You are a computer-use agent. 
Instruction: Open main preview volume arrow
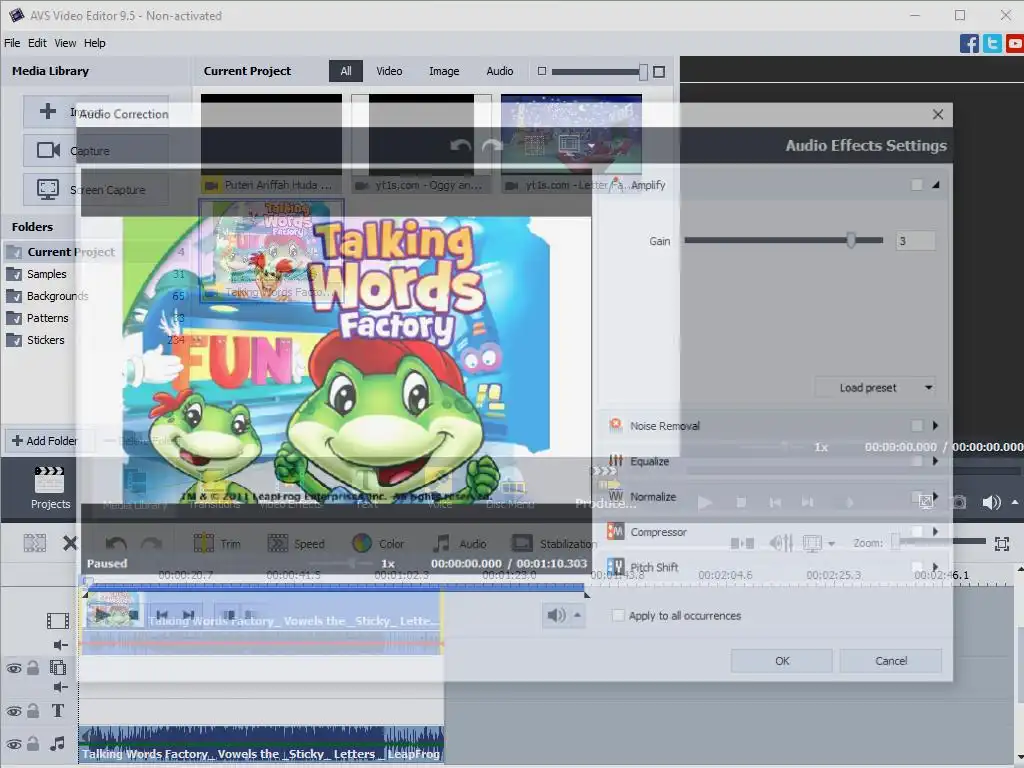tap(1015, 502)
